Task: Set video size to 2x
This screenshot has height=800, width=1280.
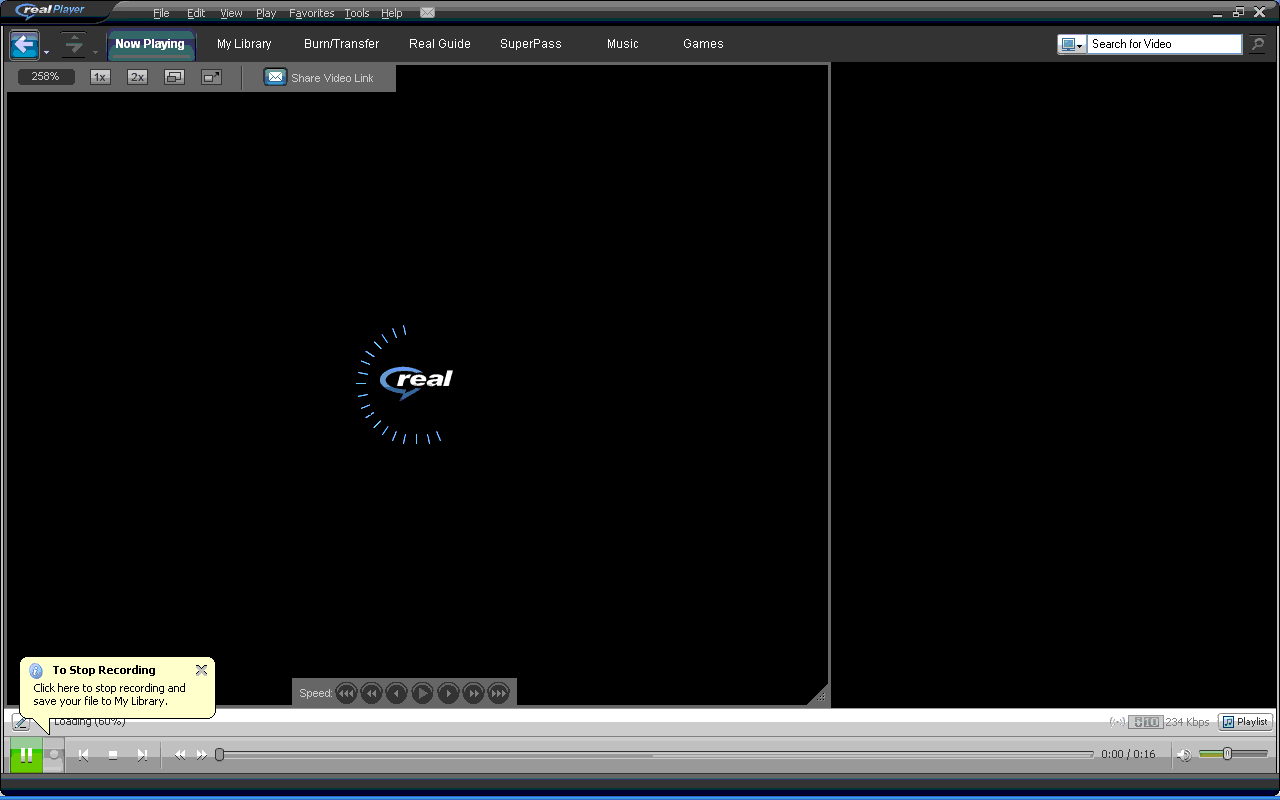Action: (137, 77)
